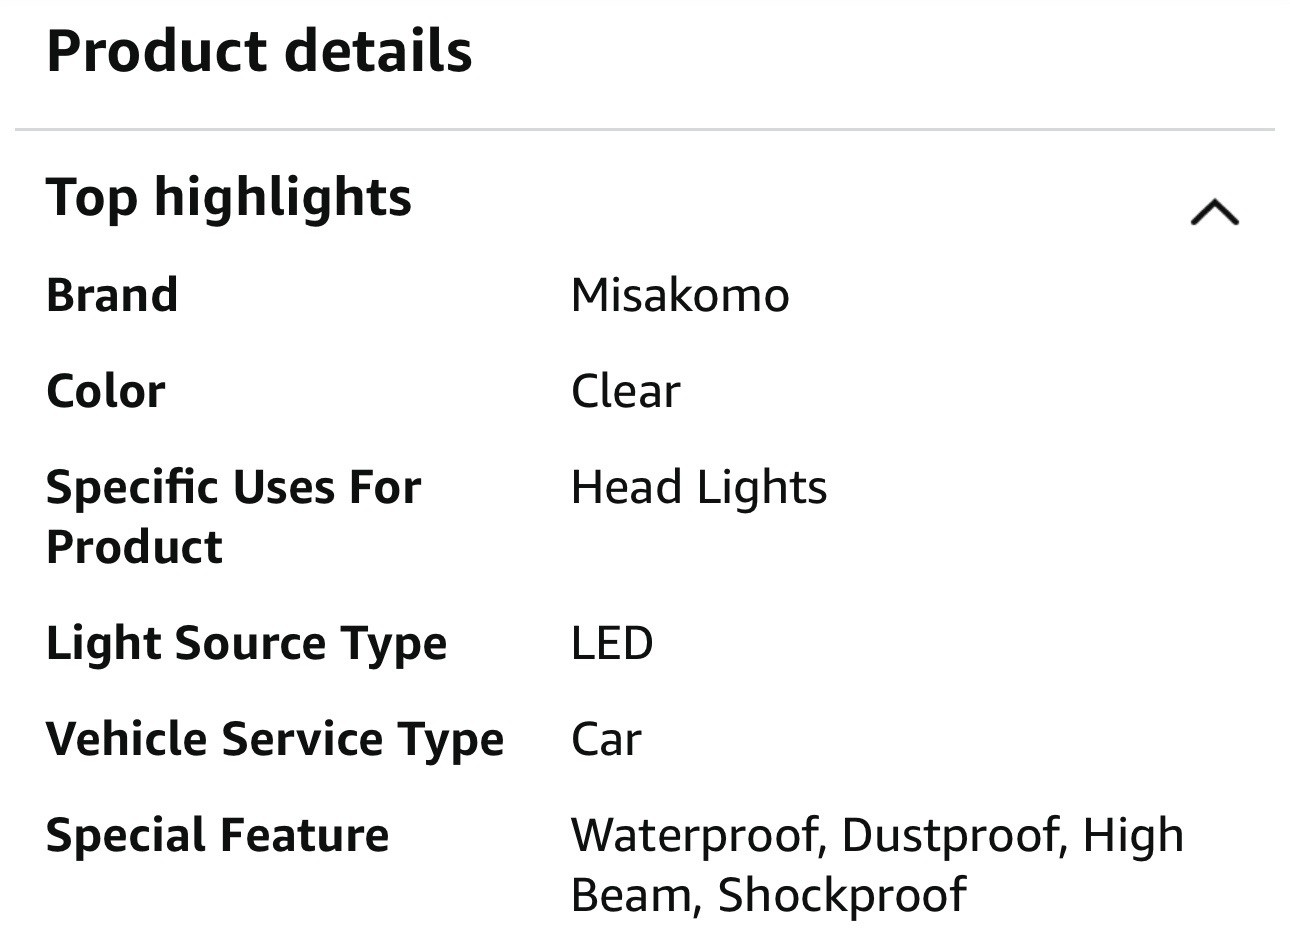Click the word Shockproof
The height and width of the screenshot is (947, 1290).
click(842, 894)
